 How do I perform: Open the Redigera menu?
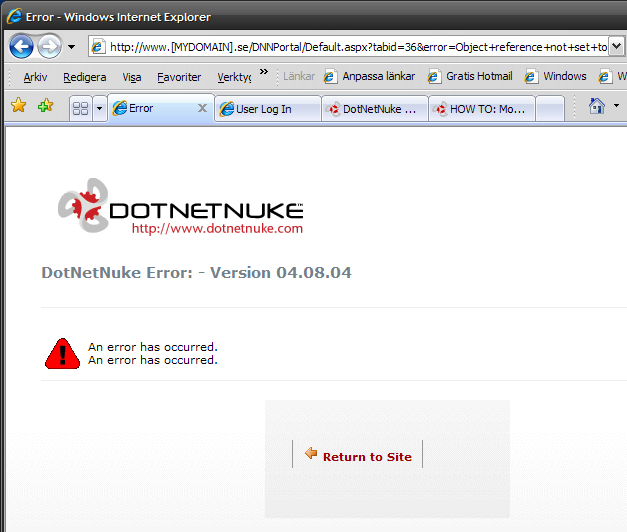[x=85, y=77]
